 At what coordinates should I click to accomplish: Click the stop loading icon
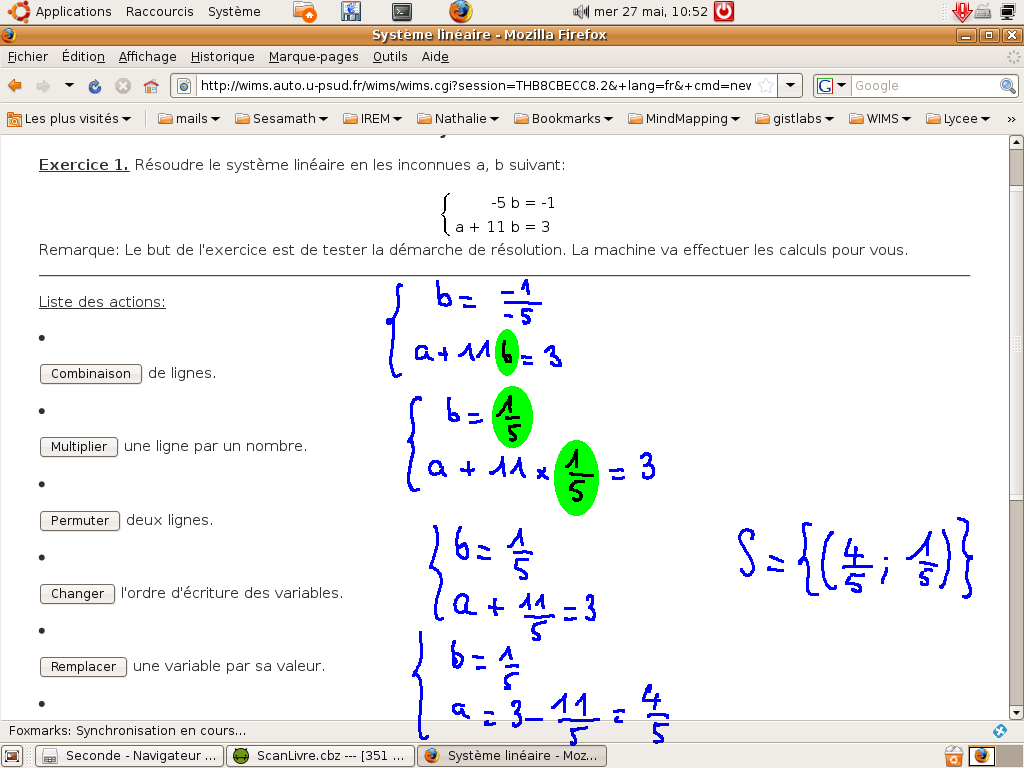pyautogui.click(x=123, y=86)
